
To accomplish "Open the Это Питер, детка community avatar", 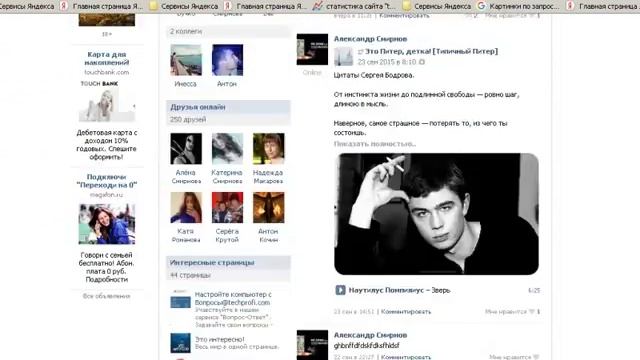I will click(x=343, y=57).
